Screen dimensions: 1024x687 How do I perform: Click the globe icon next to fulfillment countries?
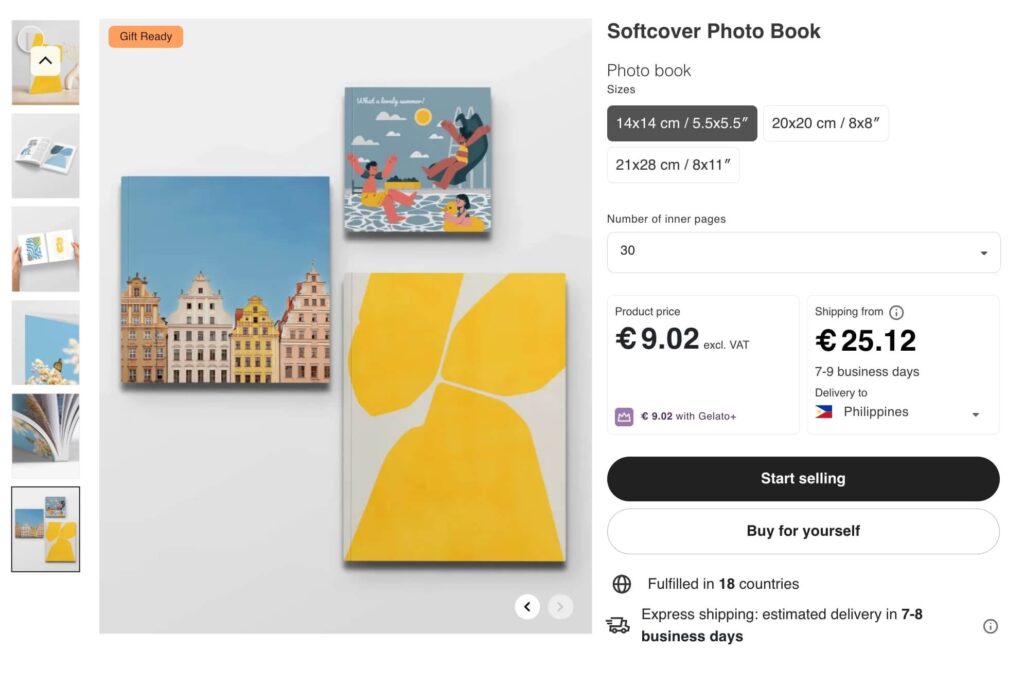(624, 583)
